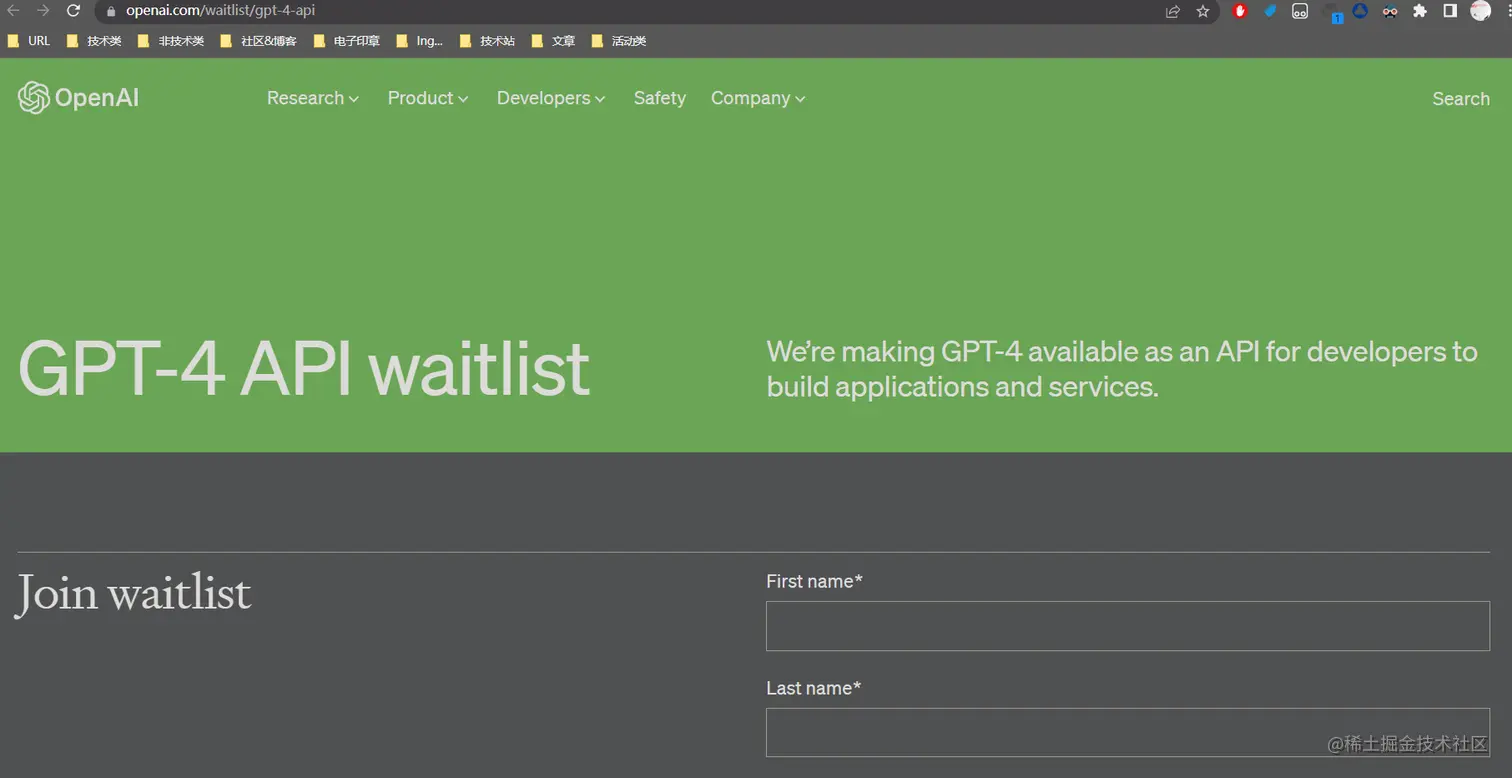This screenshot has width=1512, height=778.
Task: Open the Safety page
Action: click(x=660, y=98)
